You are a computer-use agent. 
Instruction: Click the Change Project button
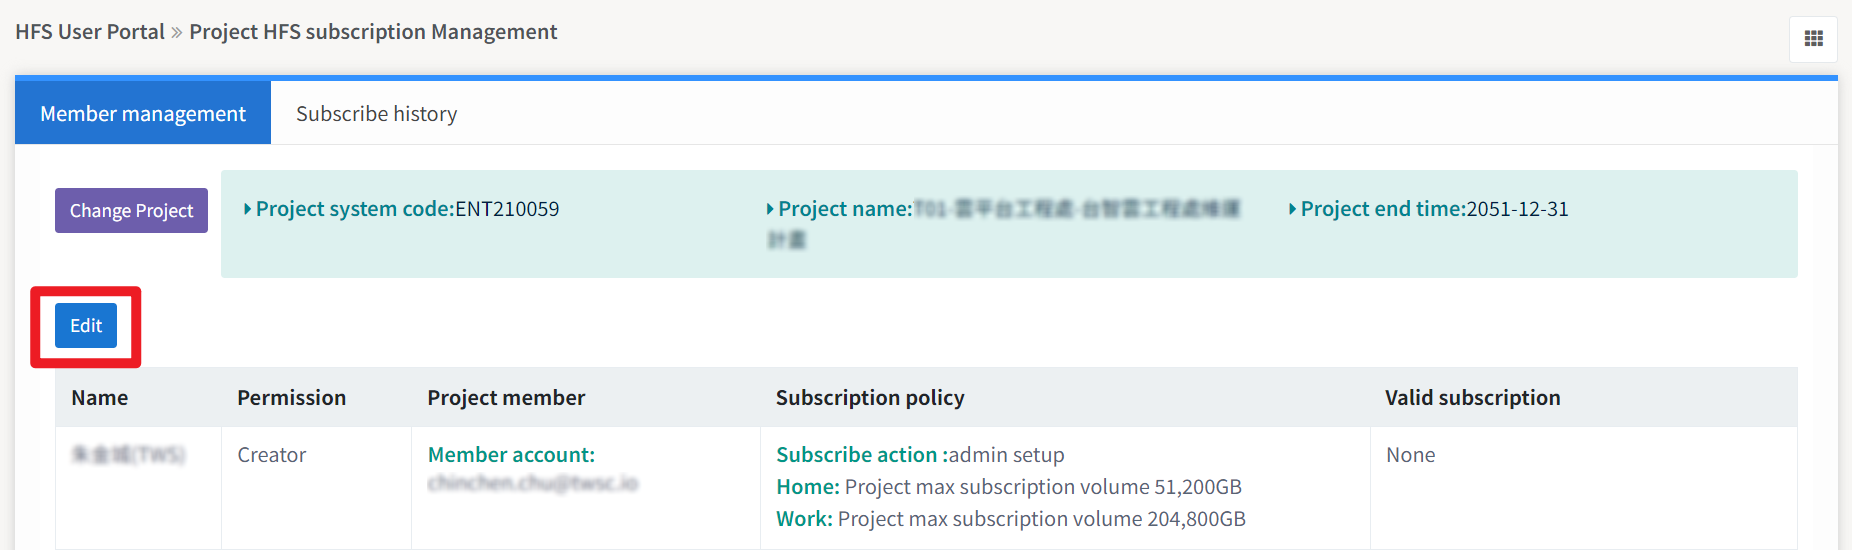click(x=131, y=210)
